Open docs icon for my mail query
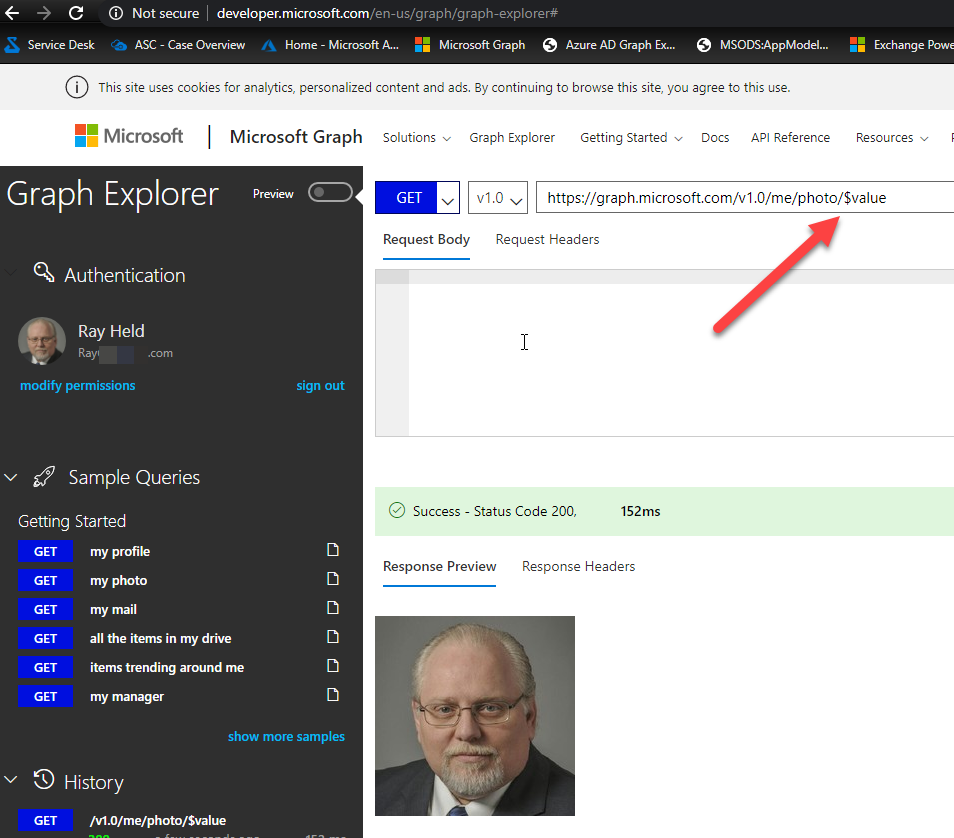This screenshot has width=954, height=838. pyautogui.click(x=333, y=607)
